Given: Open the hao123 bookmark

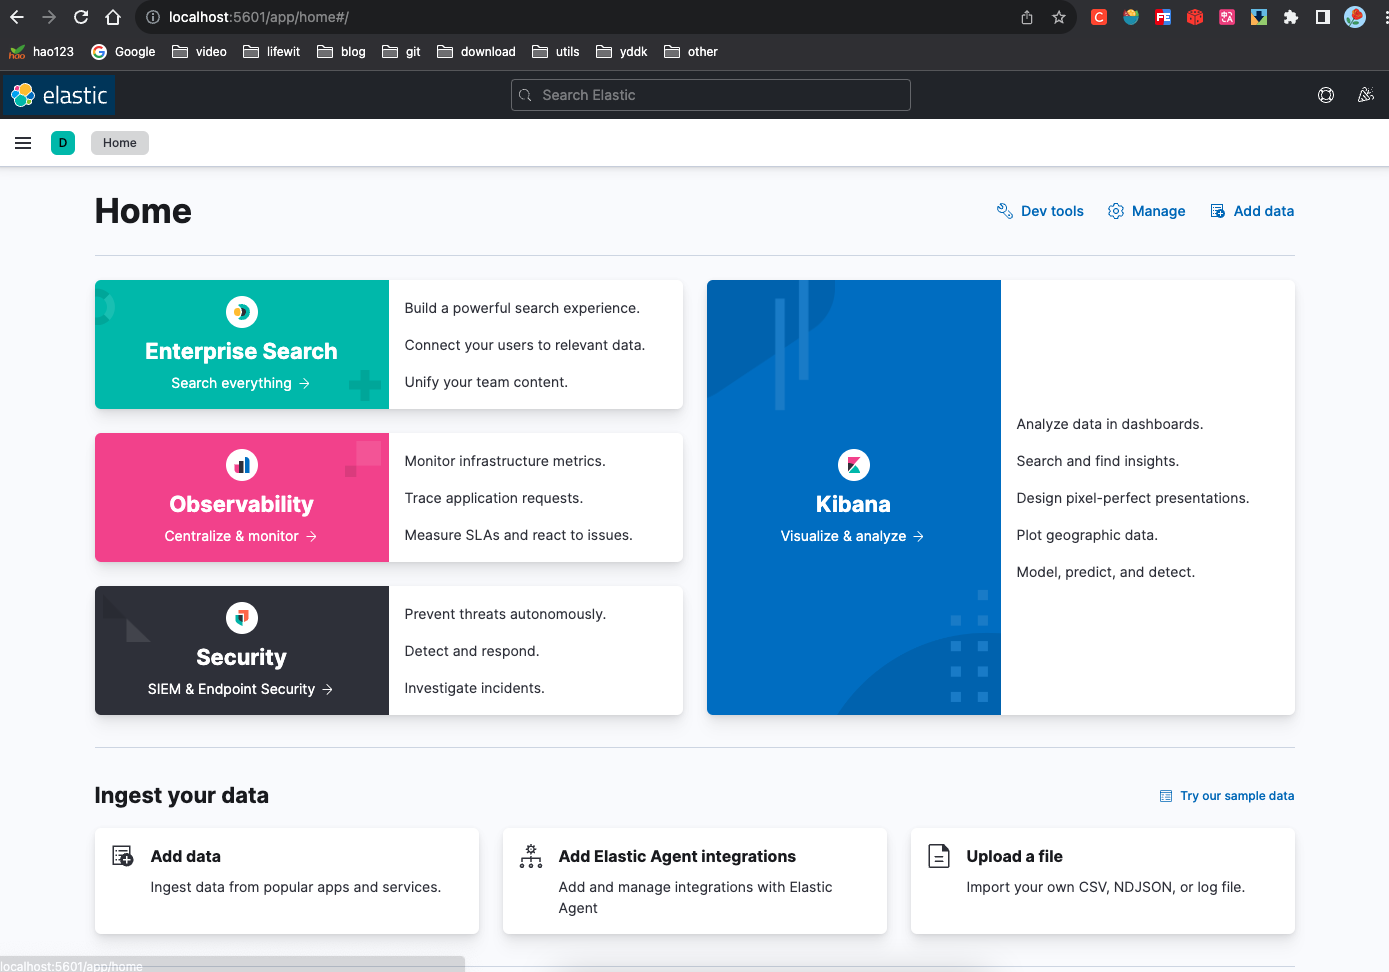Looking at the screenshot, I should (41, 52).
